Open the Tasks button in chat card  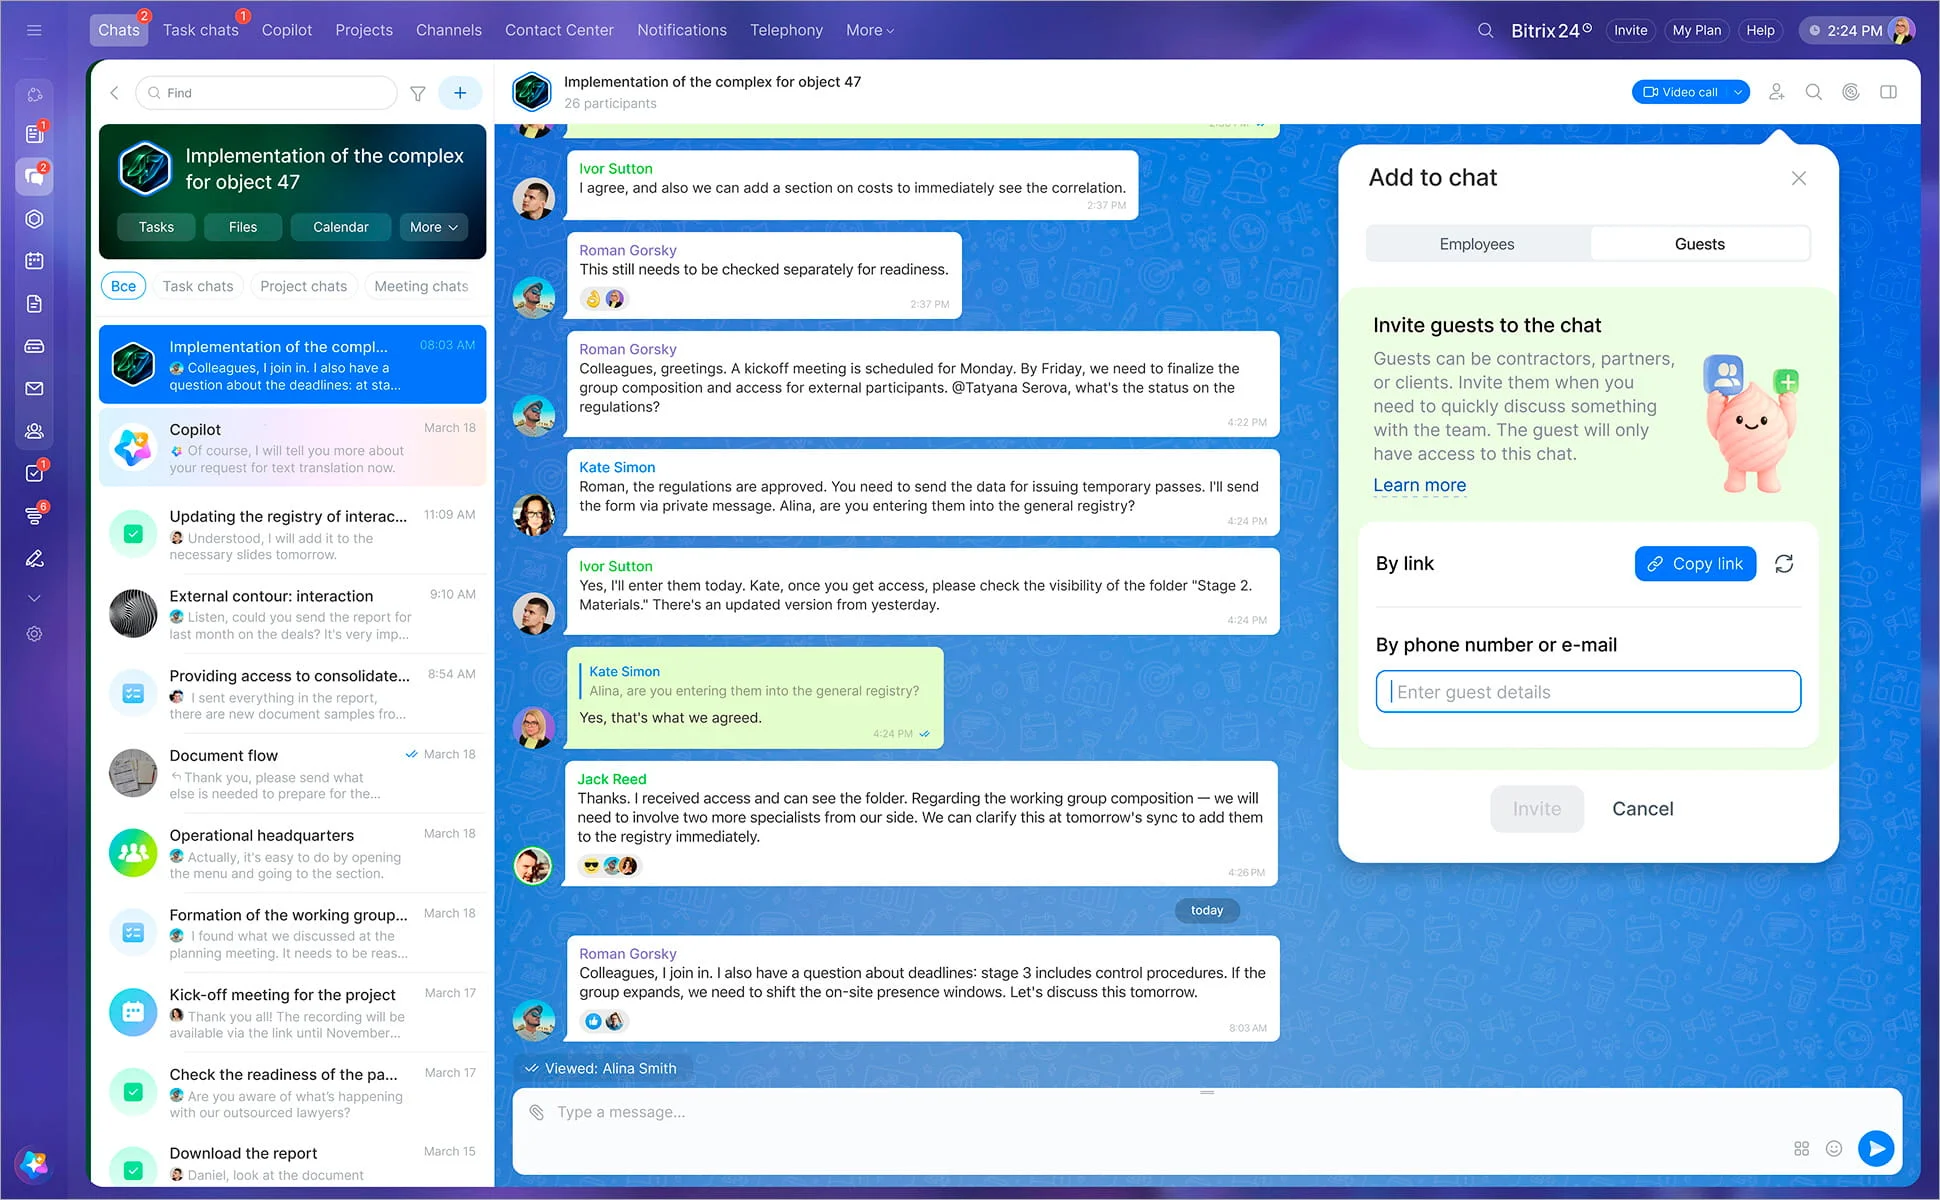tap(156, 227)
